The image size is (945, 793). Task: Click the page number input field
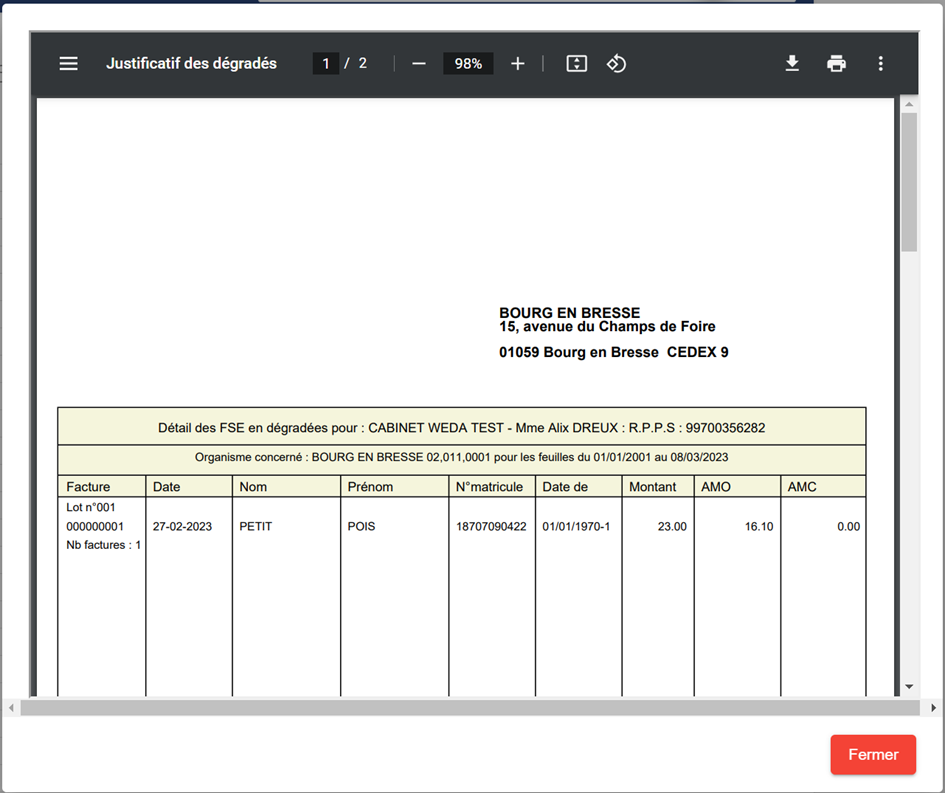(325, 64)
